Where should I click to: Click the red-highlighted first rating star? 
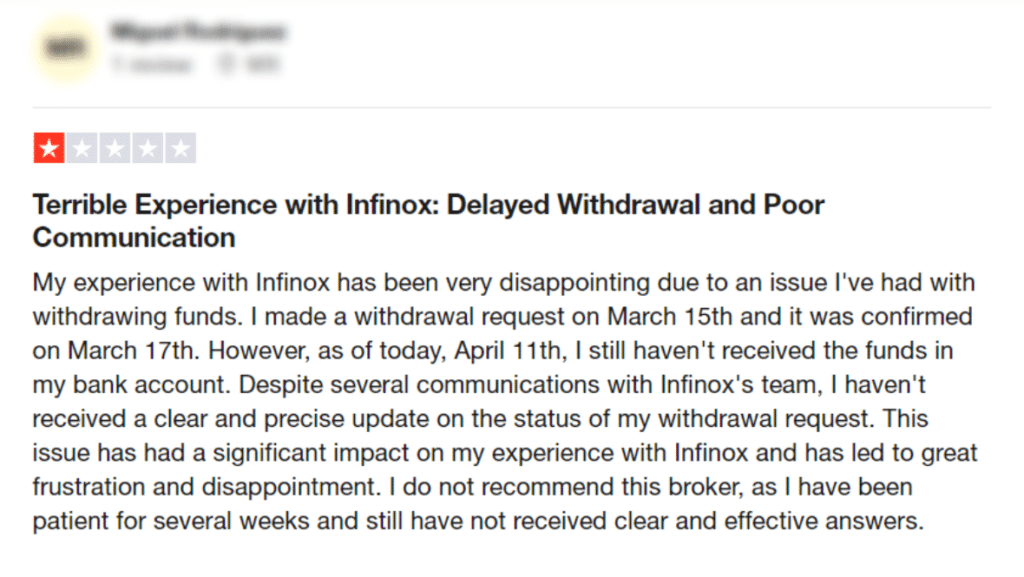(47, 146)
